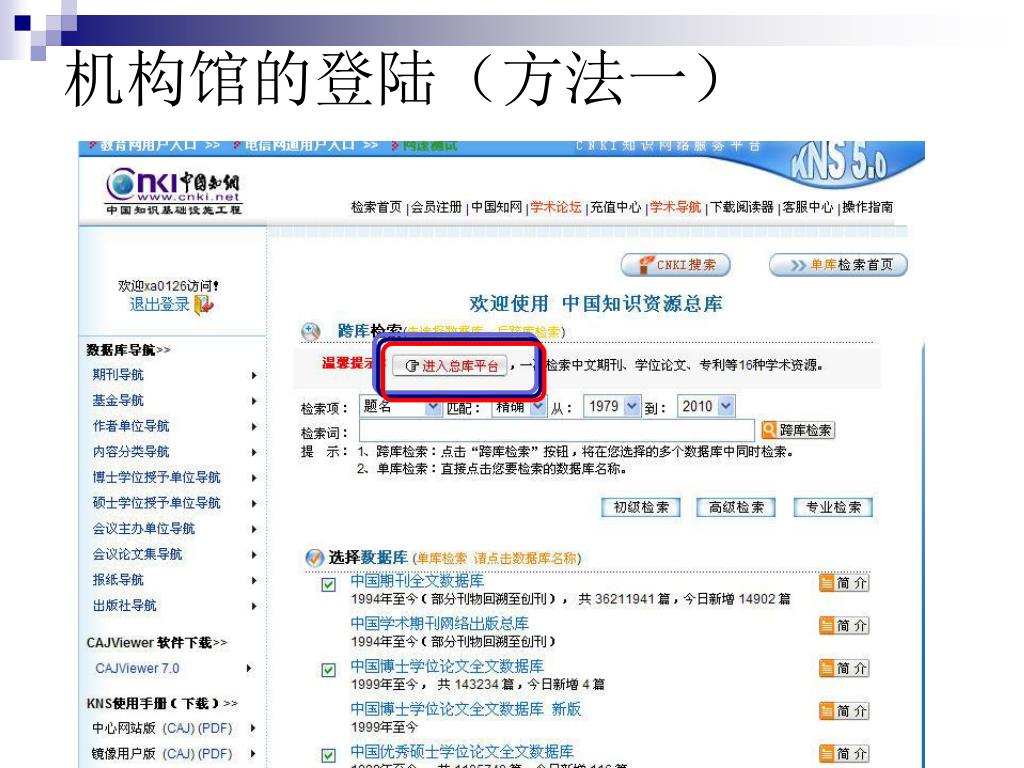1024x768 pixels.
Task: Click the CAJViewer 7.0 download link
Action: (x=137, y=668)
